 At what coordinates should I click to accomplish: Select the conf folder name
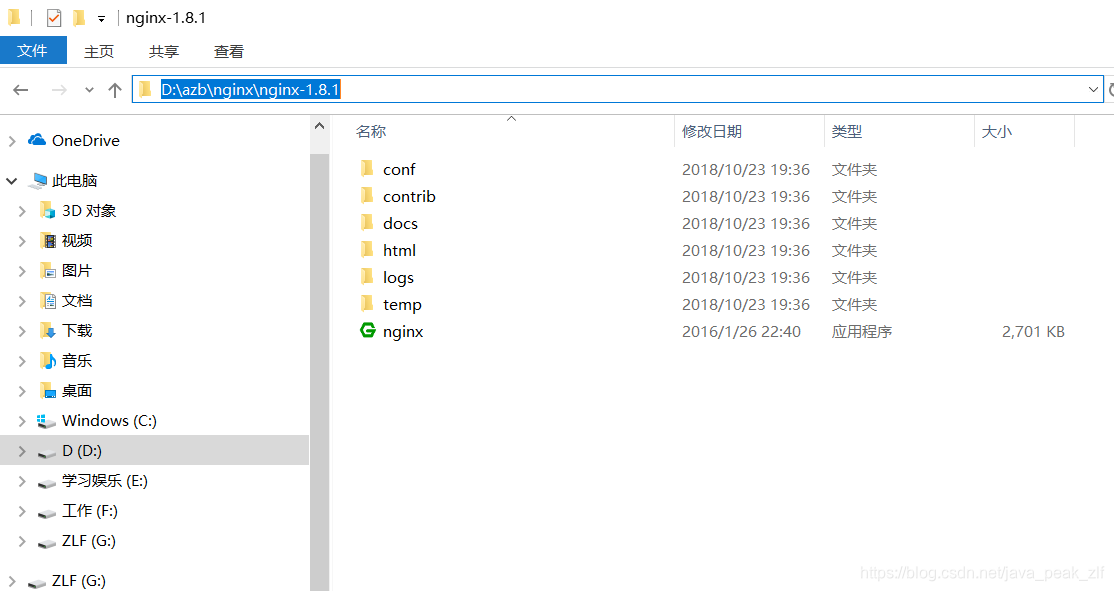point(399,170)
